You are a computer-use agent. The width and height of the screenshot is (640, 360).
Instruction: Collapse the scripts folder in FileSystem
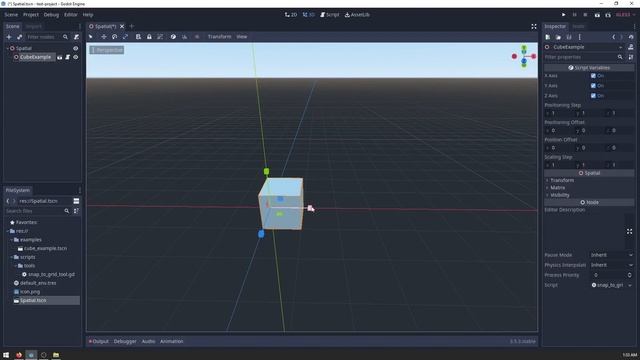(x=11, y=257)
